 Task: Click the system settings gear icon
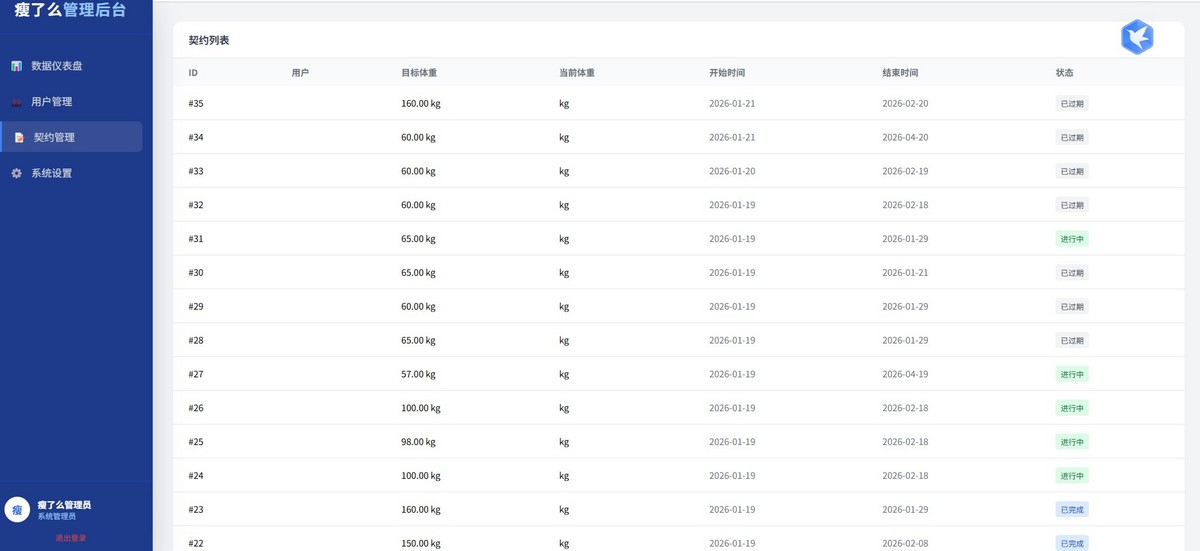point(17,173)
